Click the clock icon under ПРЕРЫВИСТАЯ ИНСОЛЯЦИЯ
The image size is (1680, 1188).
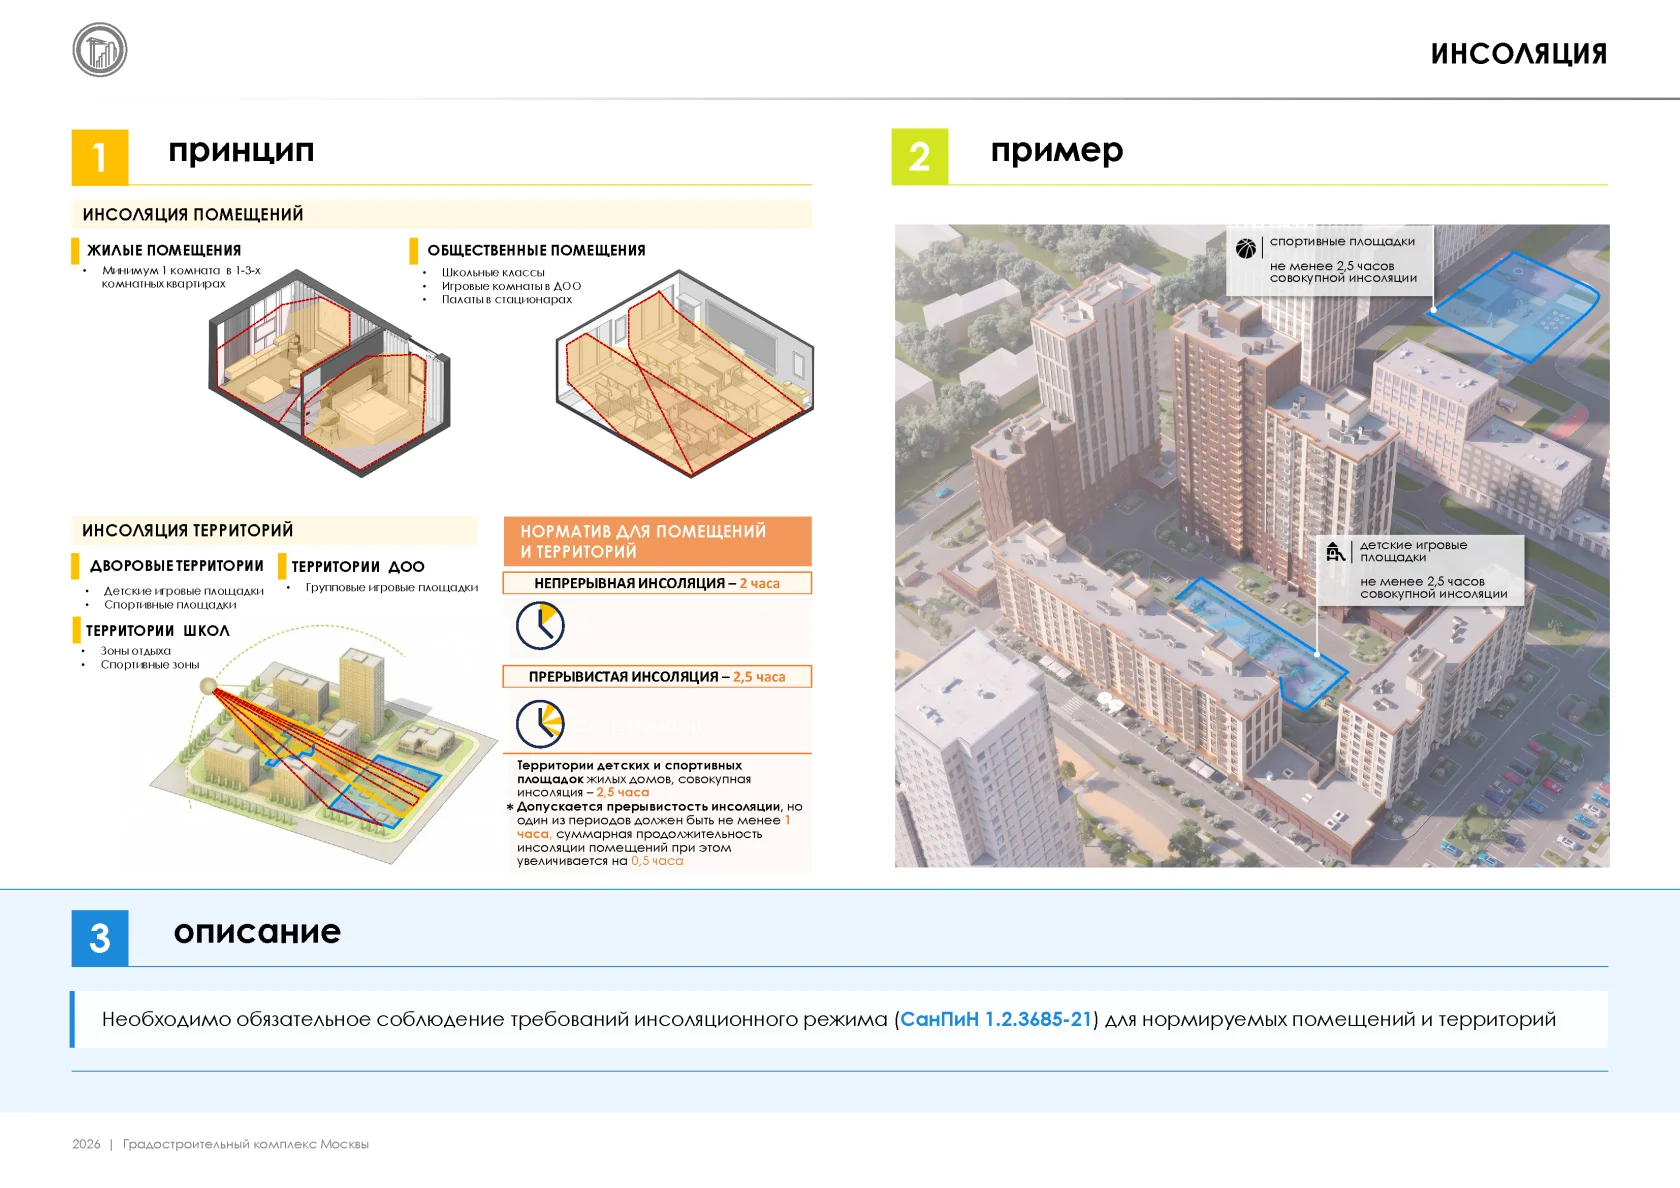pyautogui.click(x=540, y=723)
